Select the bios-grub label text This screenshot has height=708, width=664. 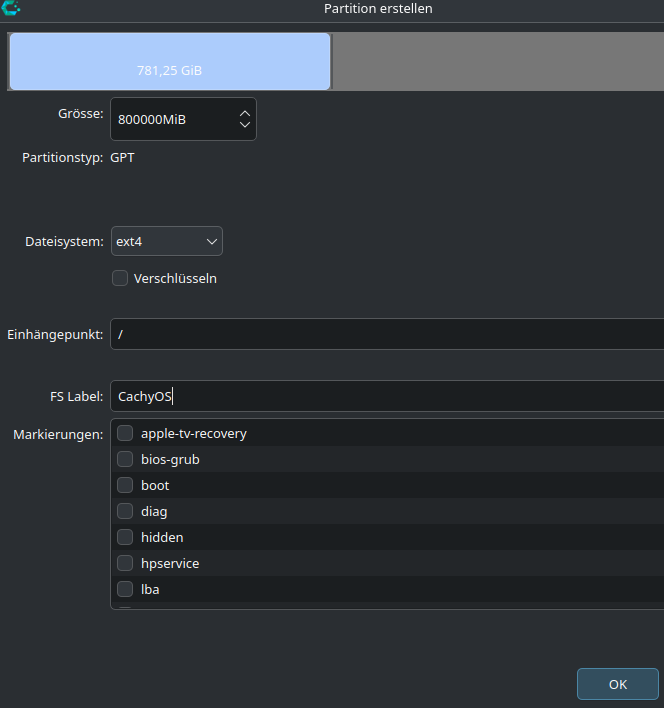(170, 460)
